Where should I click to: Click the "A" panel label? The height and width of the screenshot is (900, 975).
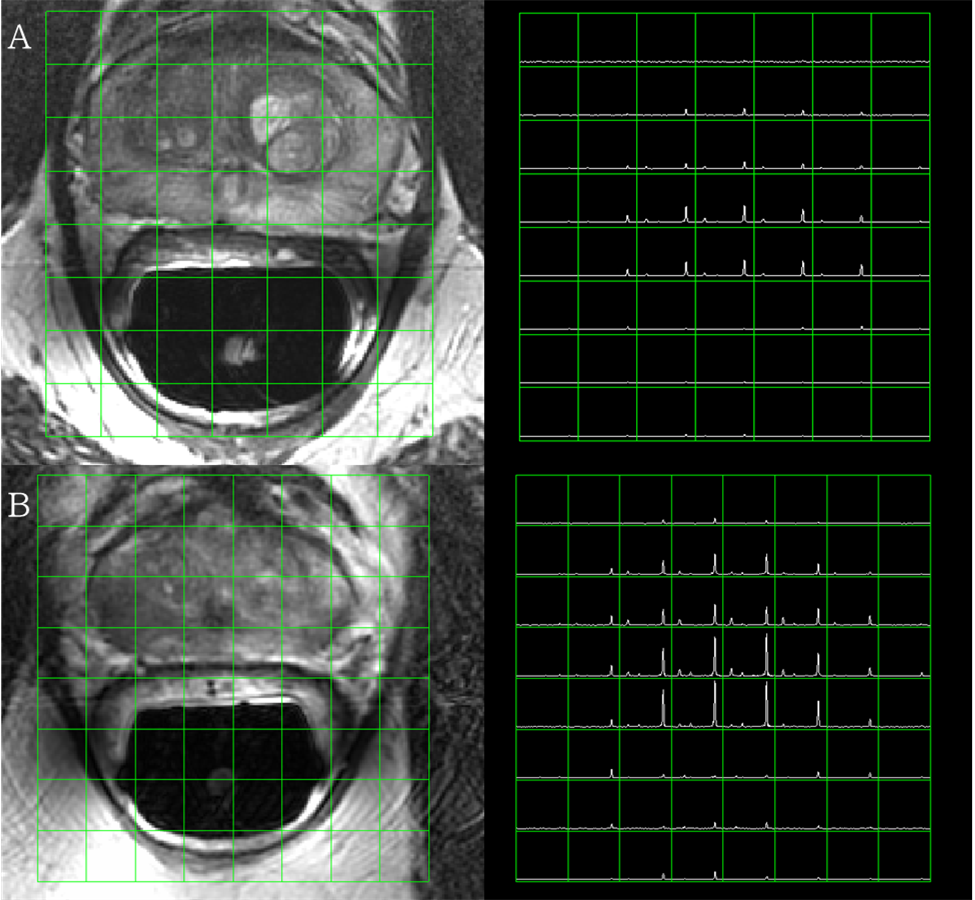pos(19,38)
